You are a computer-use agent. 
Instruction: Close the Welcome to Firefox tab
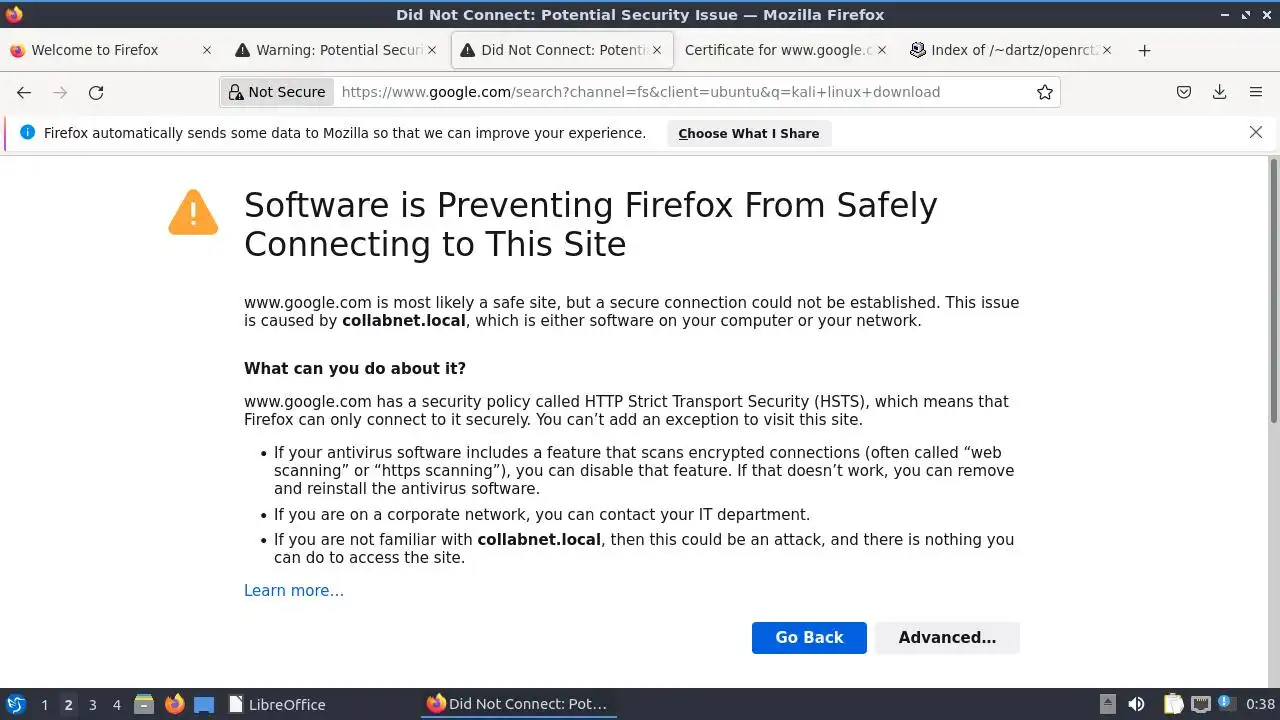(x=207, y=50)
